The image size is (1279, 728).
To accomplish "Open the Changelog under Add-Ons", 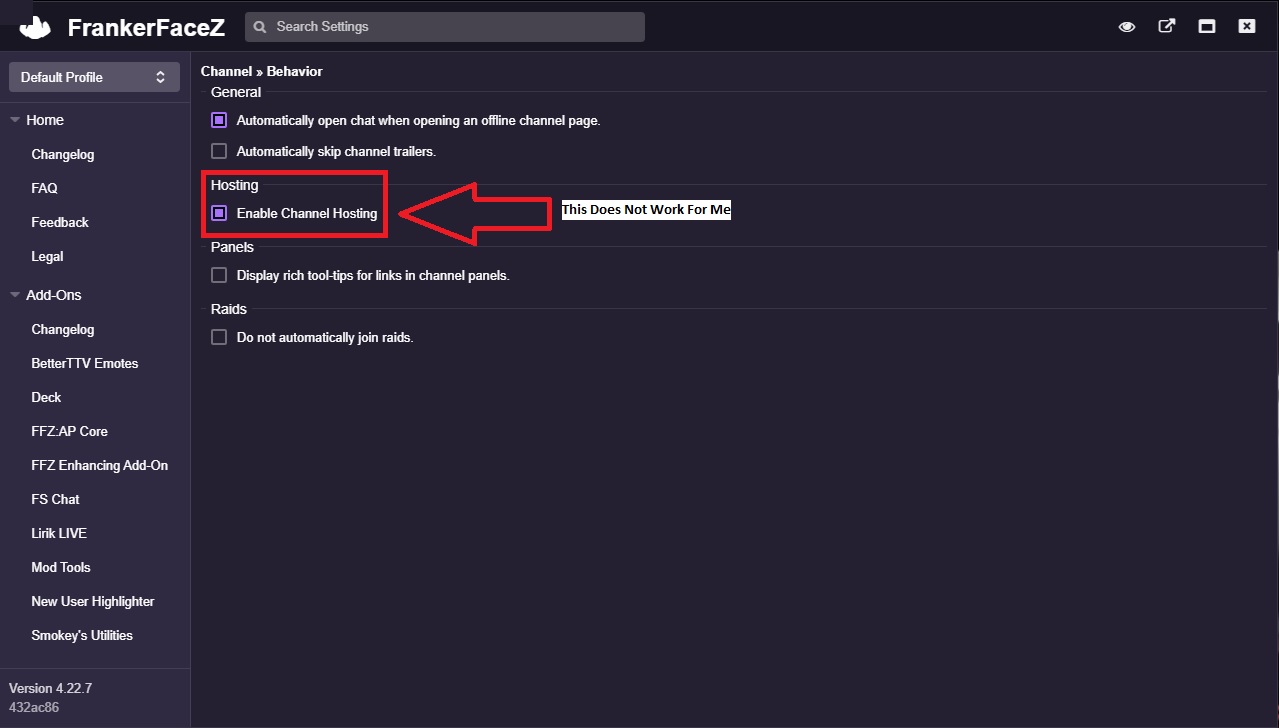I will pos(63,329).
